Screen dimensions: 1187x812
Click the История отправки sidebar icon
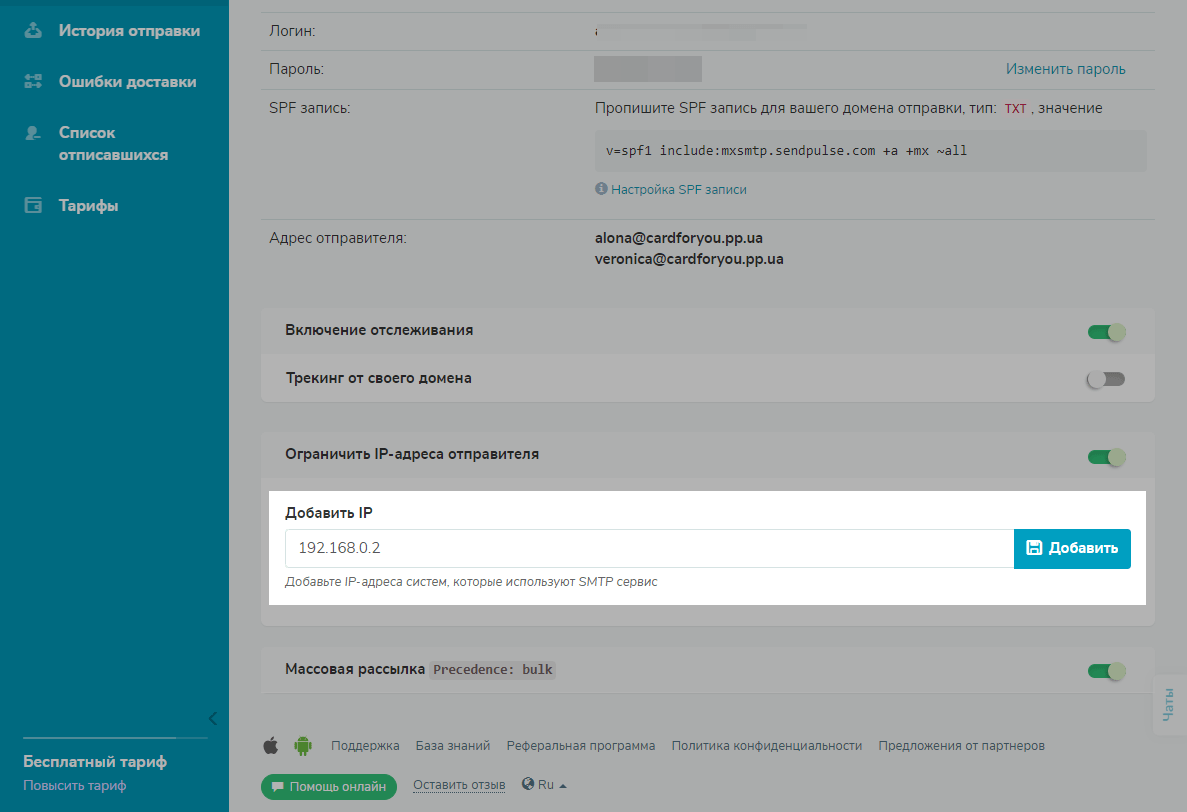point(33,30)
